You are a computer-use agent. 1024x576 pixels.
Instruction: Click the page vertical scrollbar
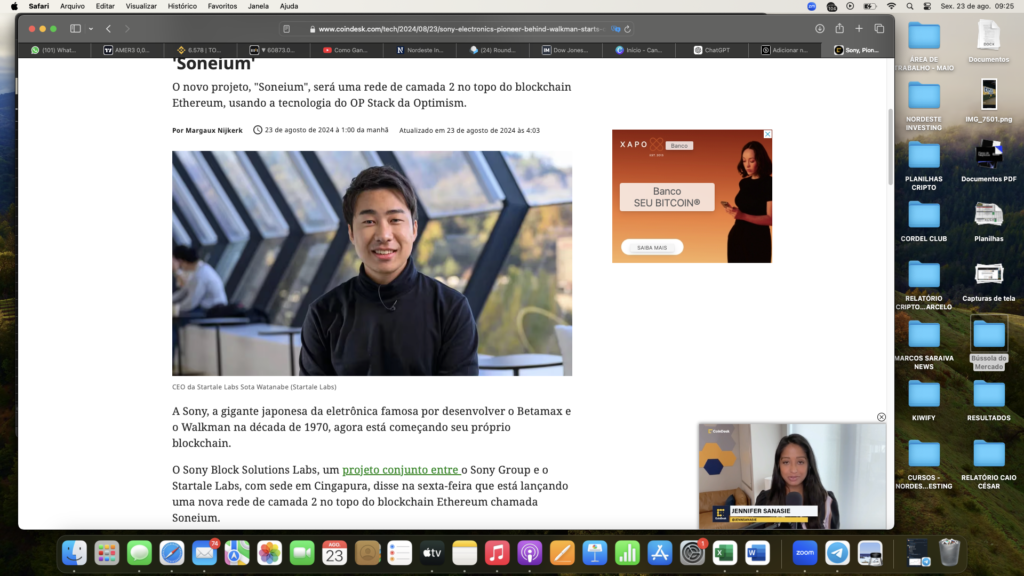tap(890, 147)
